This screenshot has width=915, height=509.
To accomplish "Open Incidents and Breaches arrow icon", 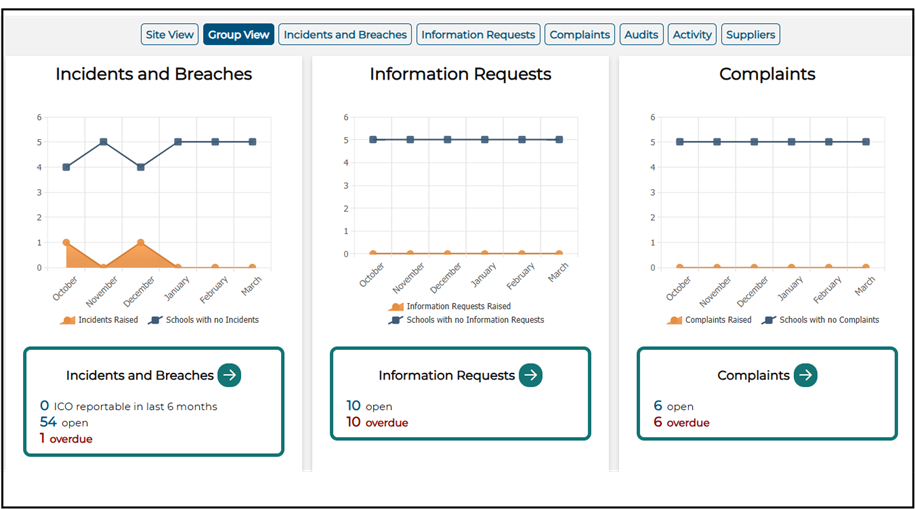I will 229,375.
